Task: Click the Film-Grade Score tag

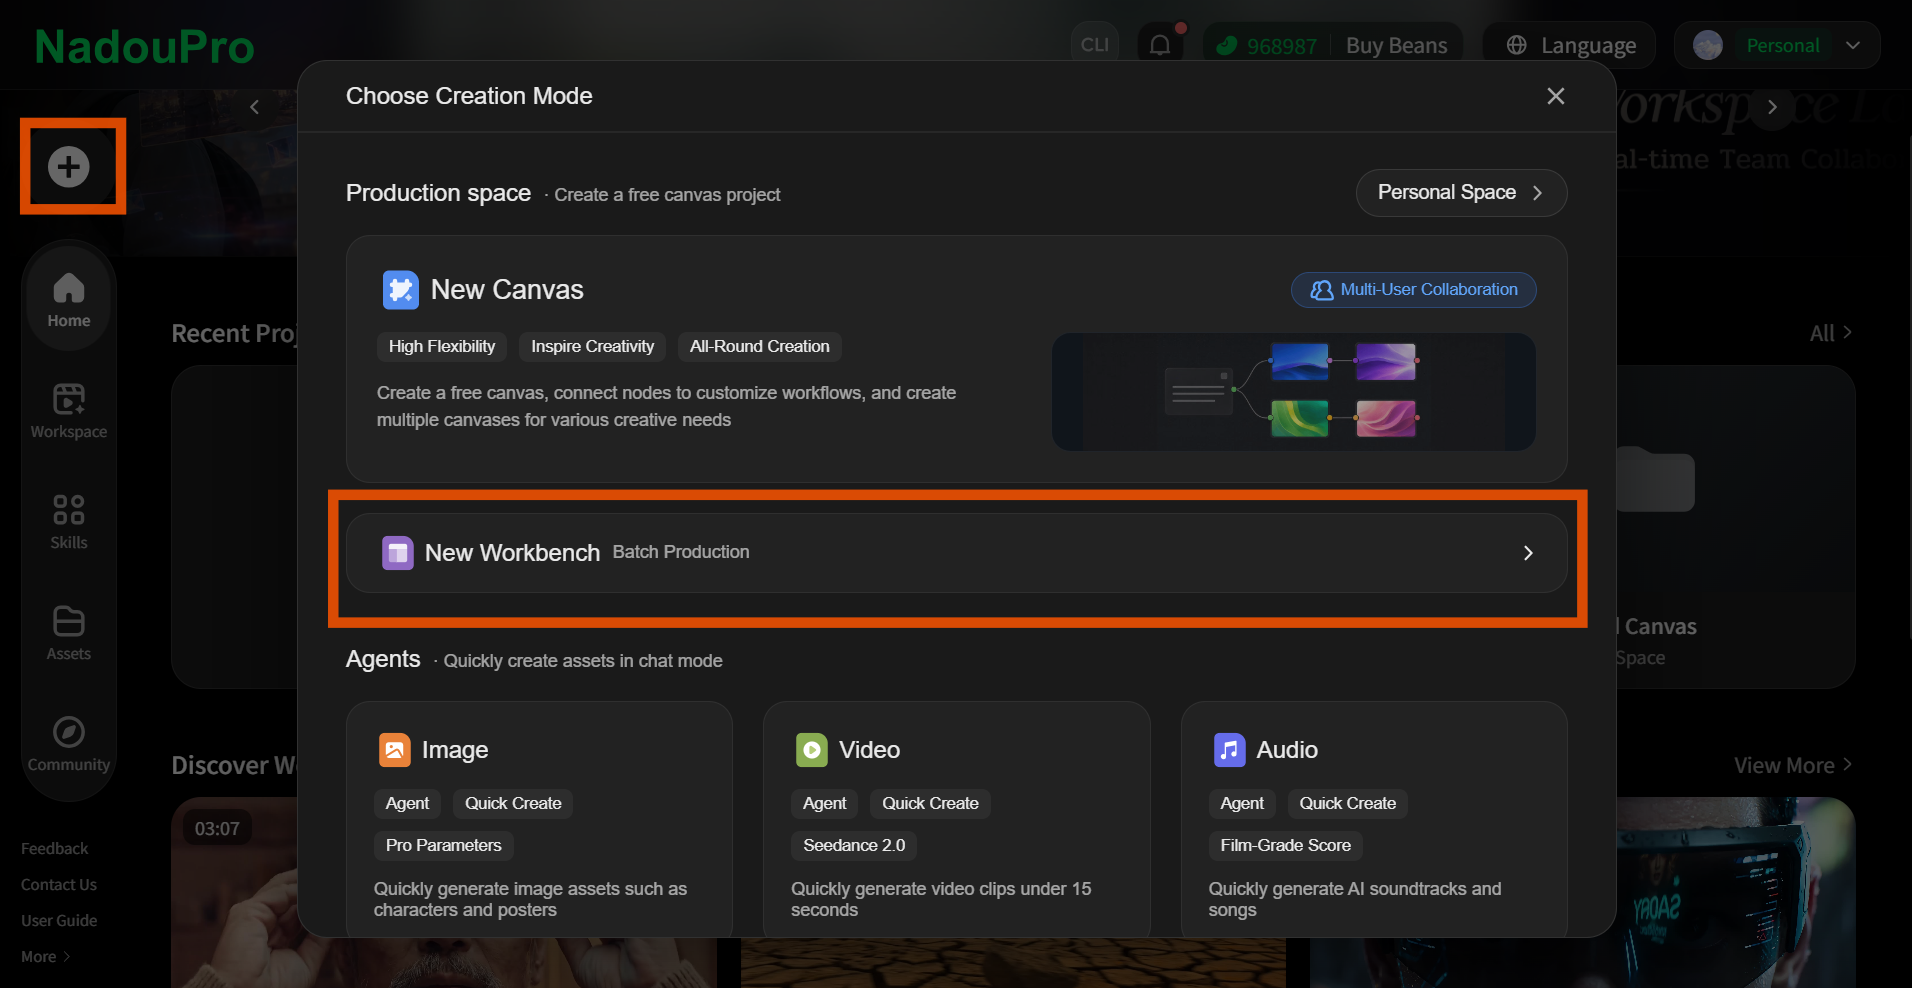Action: (1286, 846)
